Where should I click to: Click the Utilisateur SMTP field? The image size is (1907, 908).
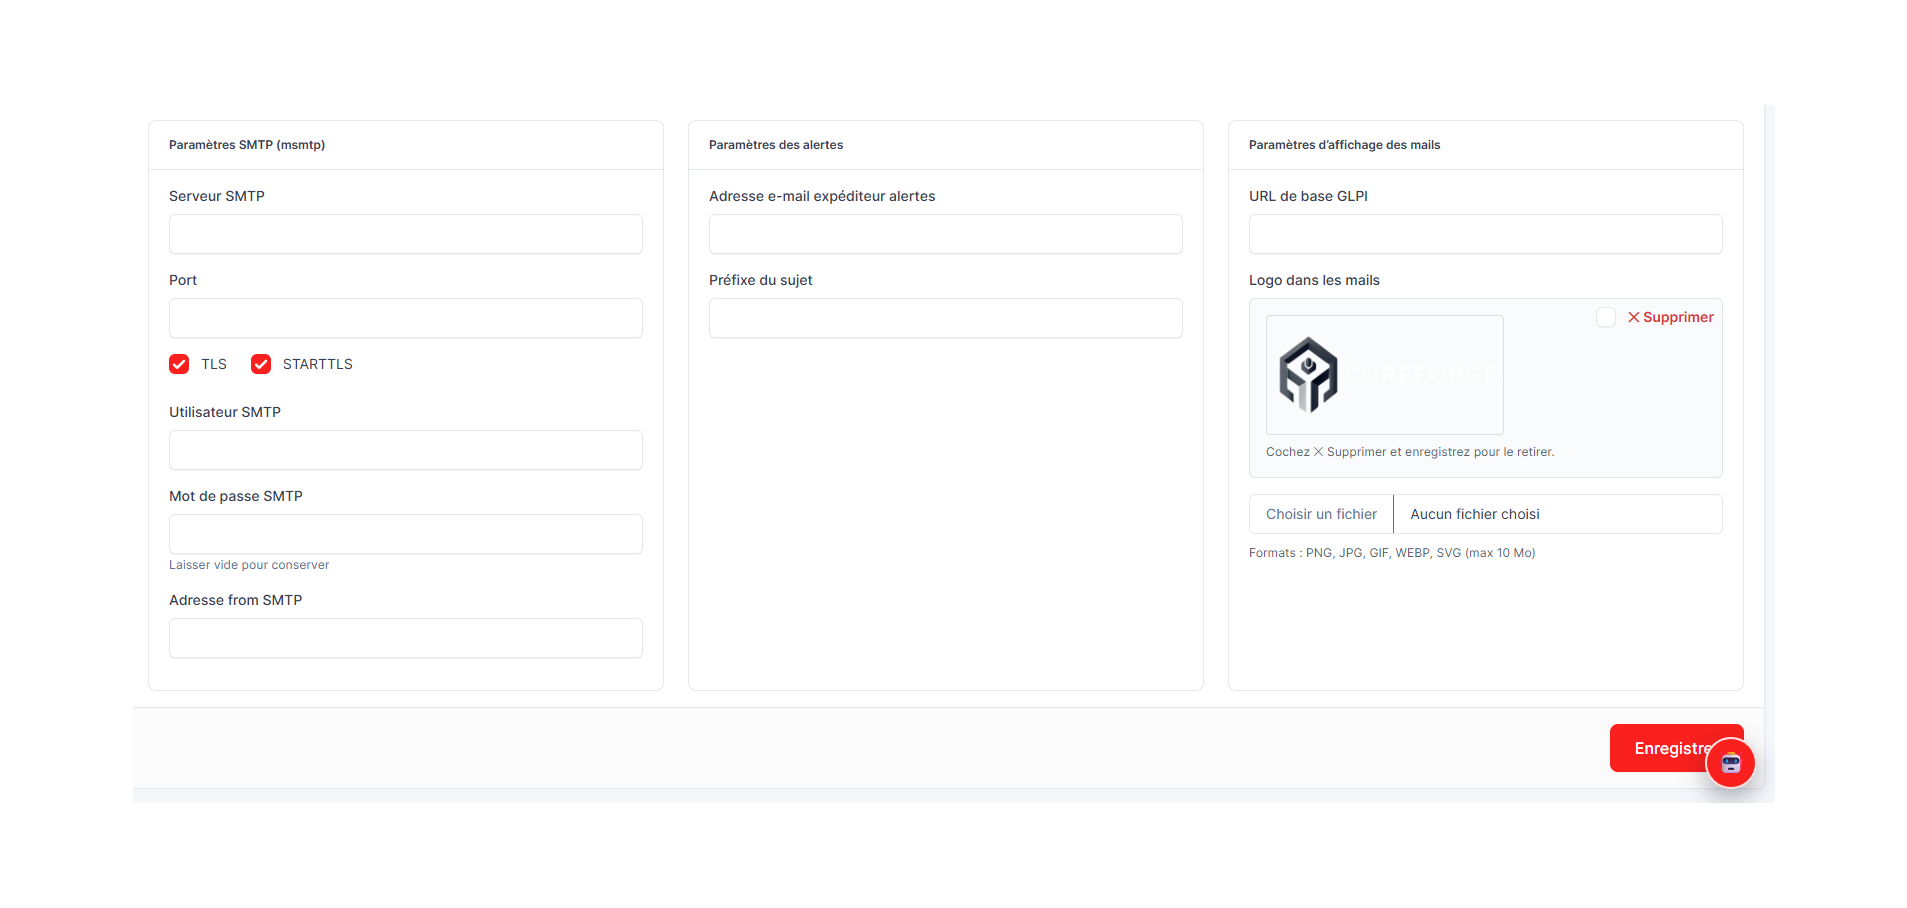[405, 450]
